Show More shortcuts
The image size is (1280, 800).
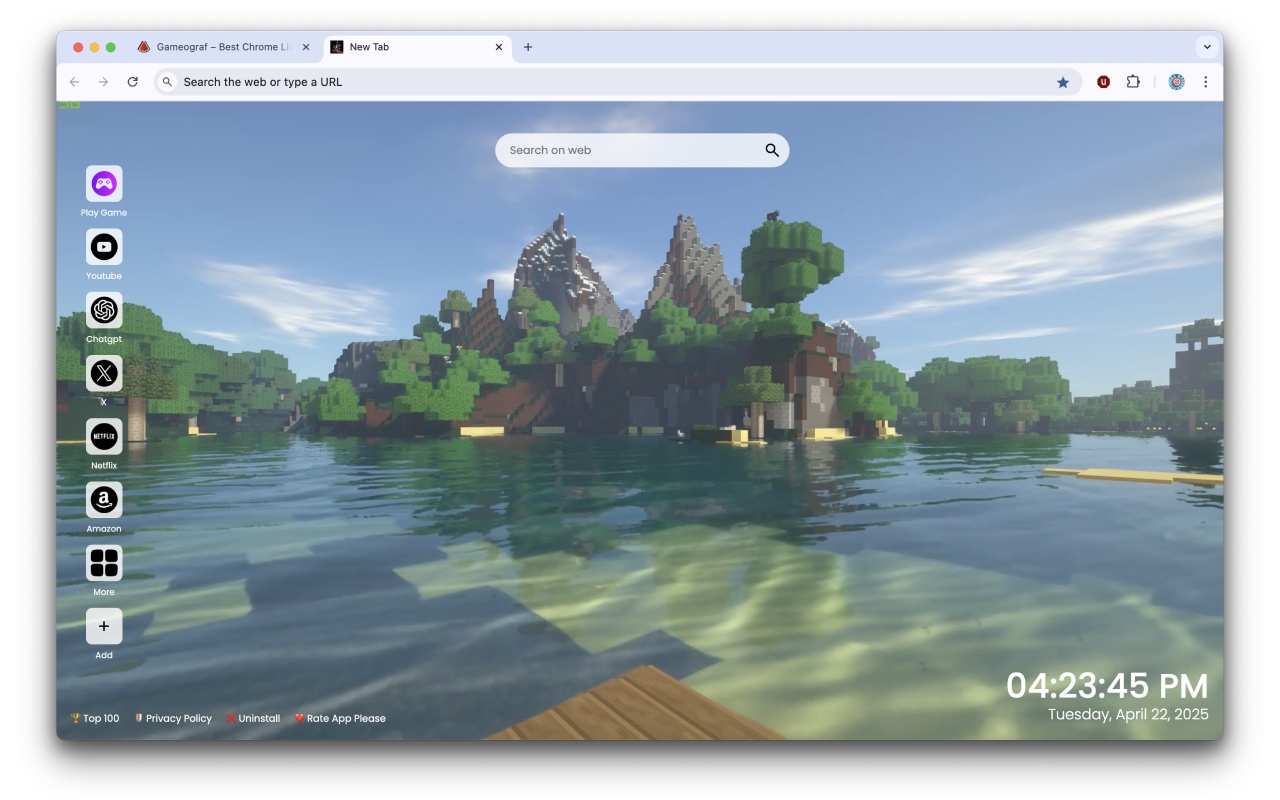104,563
